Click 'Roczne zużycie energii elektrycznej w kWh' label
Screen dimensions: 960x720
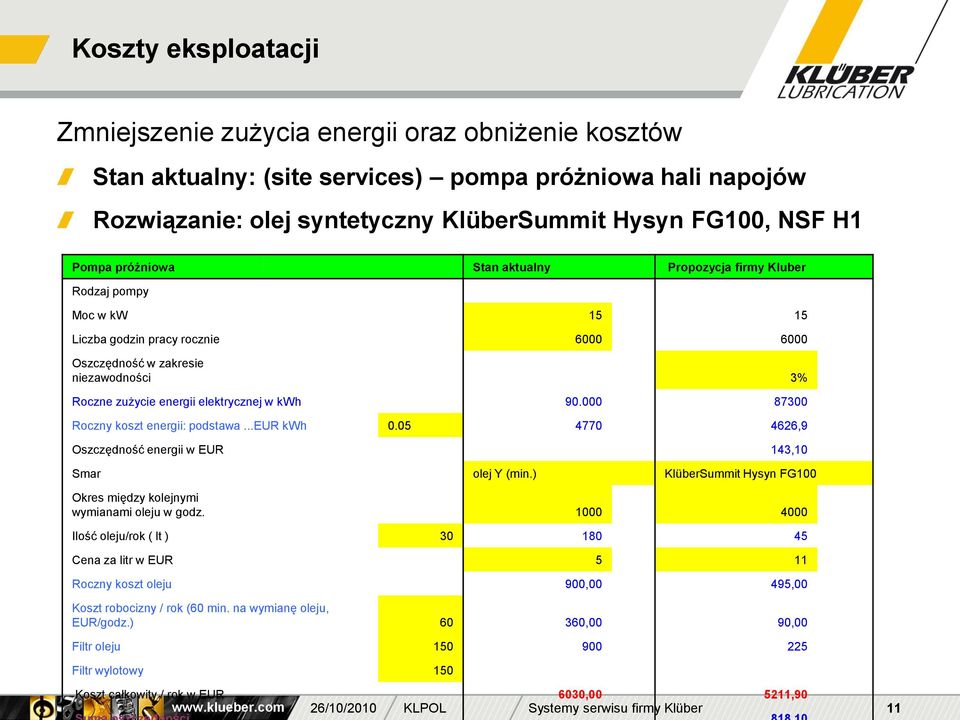187,402
